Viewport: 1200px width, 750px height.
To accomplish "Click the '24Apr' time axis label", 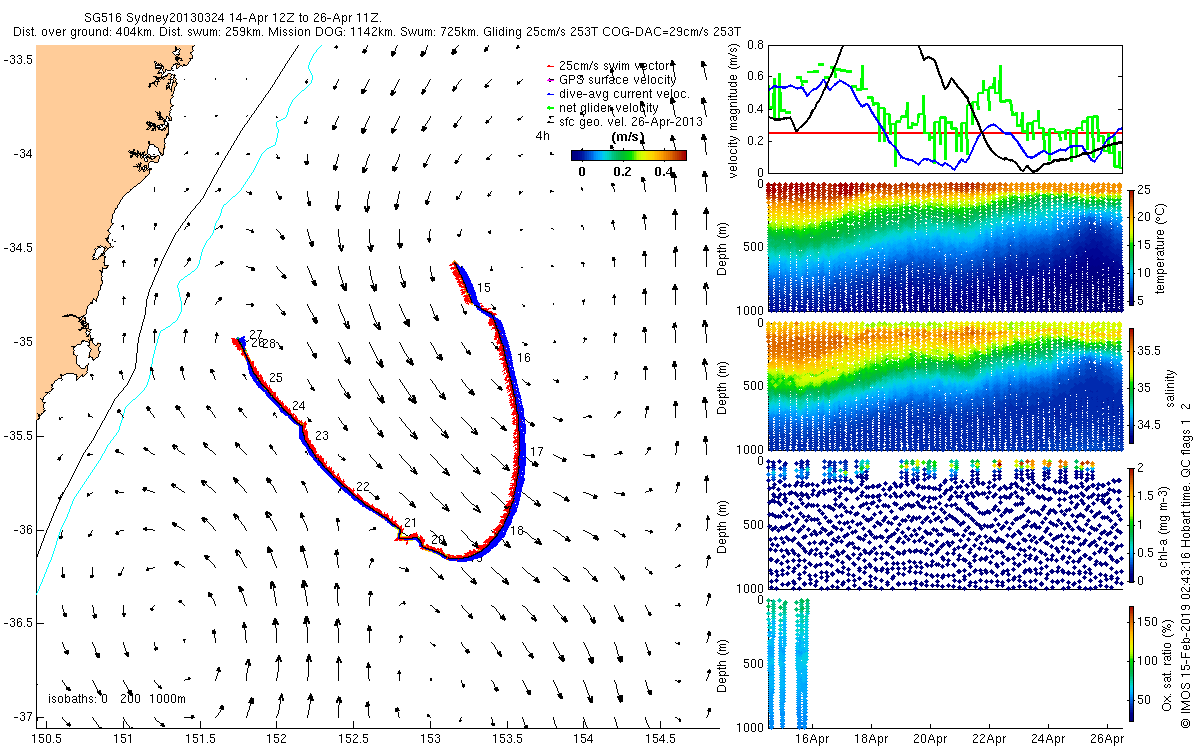I will click(1048, 739).
